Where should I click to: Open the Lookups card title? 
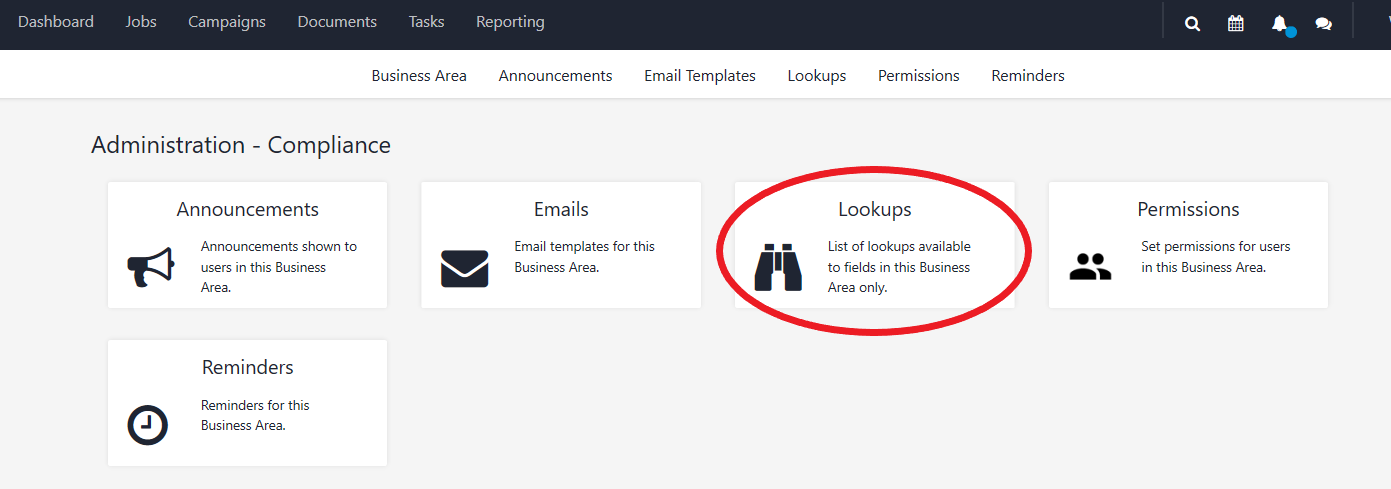coord(875,210)
